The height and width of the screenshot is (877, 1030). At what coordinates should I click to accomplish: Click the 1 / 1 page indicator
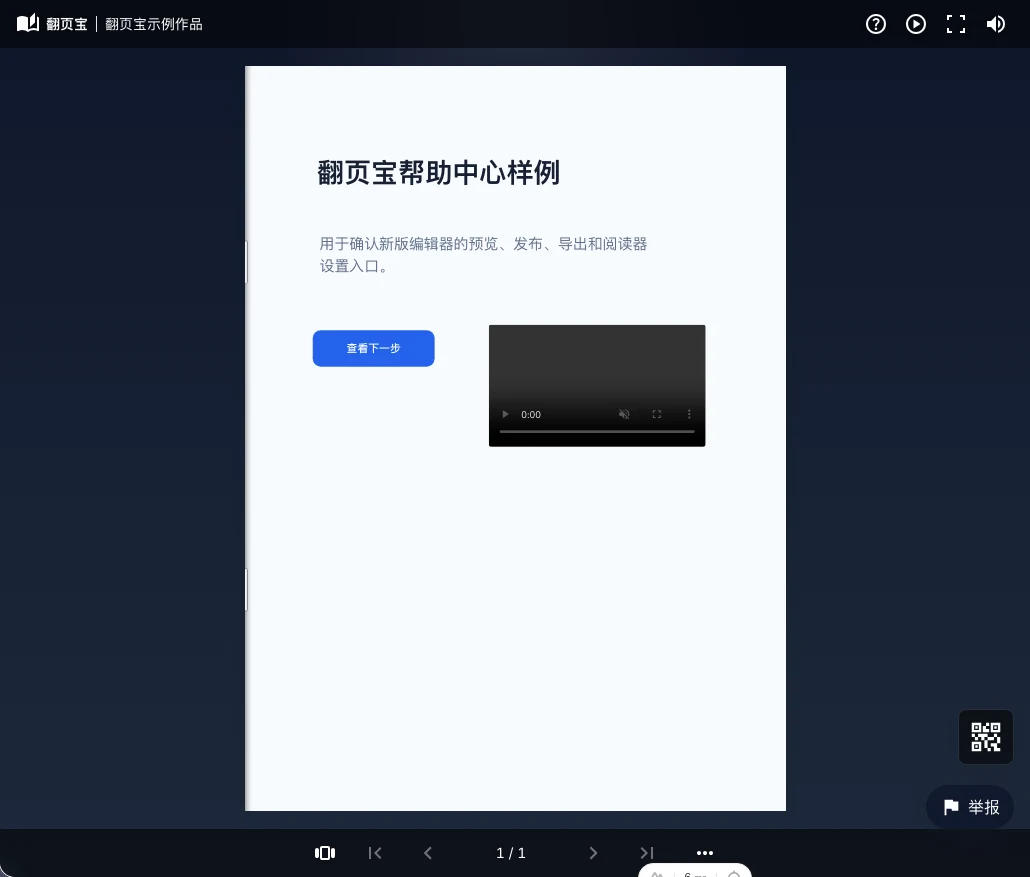(x=510, y=853)
